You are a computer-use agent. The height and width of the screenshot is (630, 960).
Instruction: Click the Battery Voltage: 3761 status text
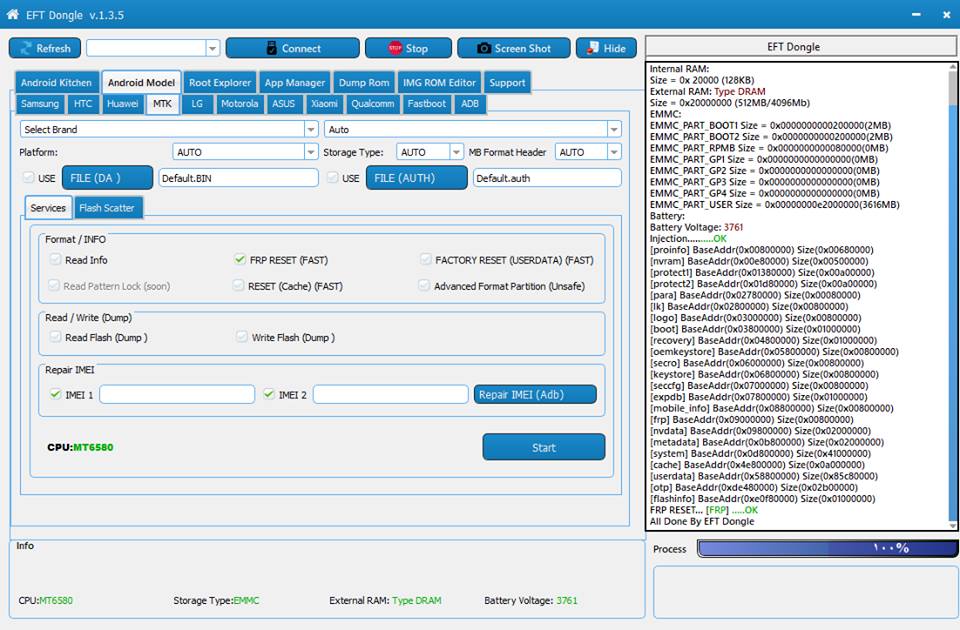point(531,601)
